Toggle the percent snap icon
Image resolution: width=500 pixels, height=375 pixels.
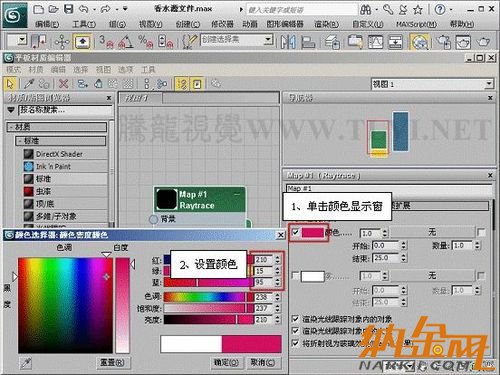point(145,42)
